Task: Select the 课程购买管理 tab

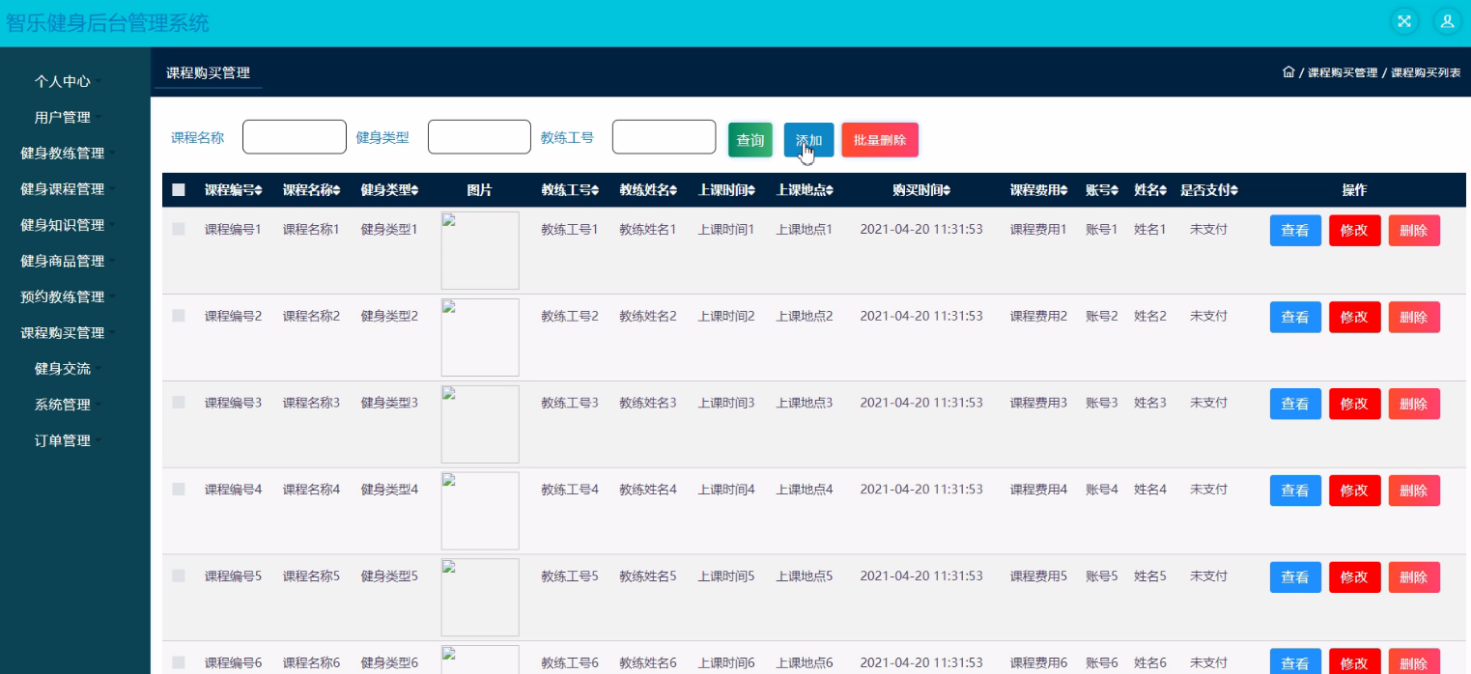Action: tap(208, 73)
